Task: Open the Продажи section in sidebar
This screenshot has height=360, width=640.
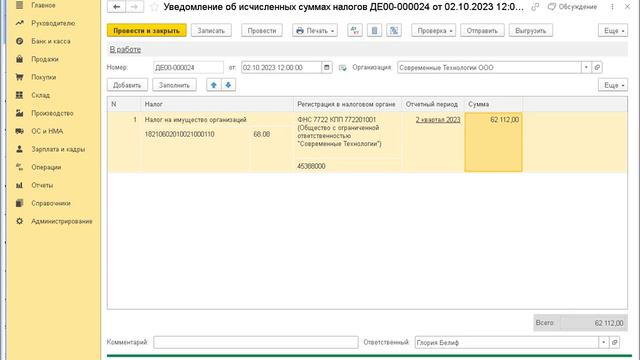Action: pyautogui.click(x=45, y=59)
